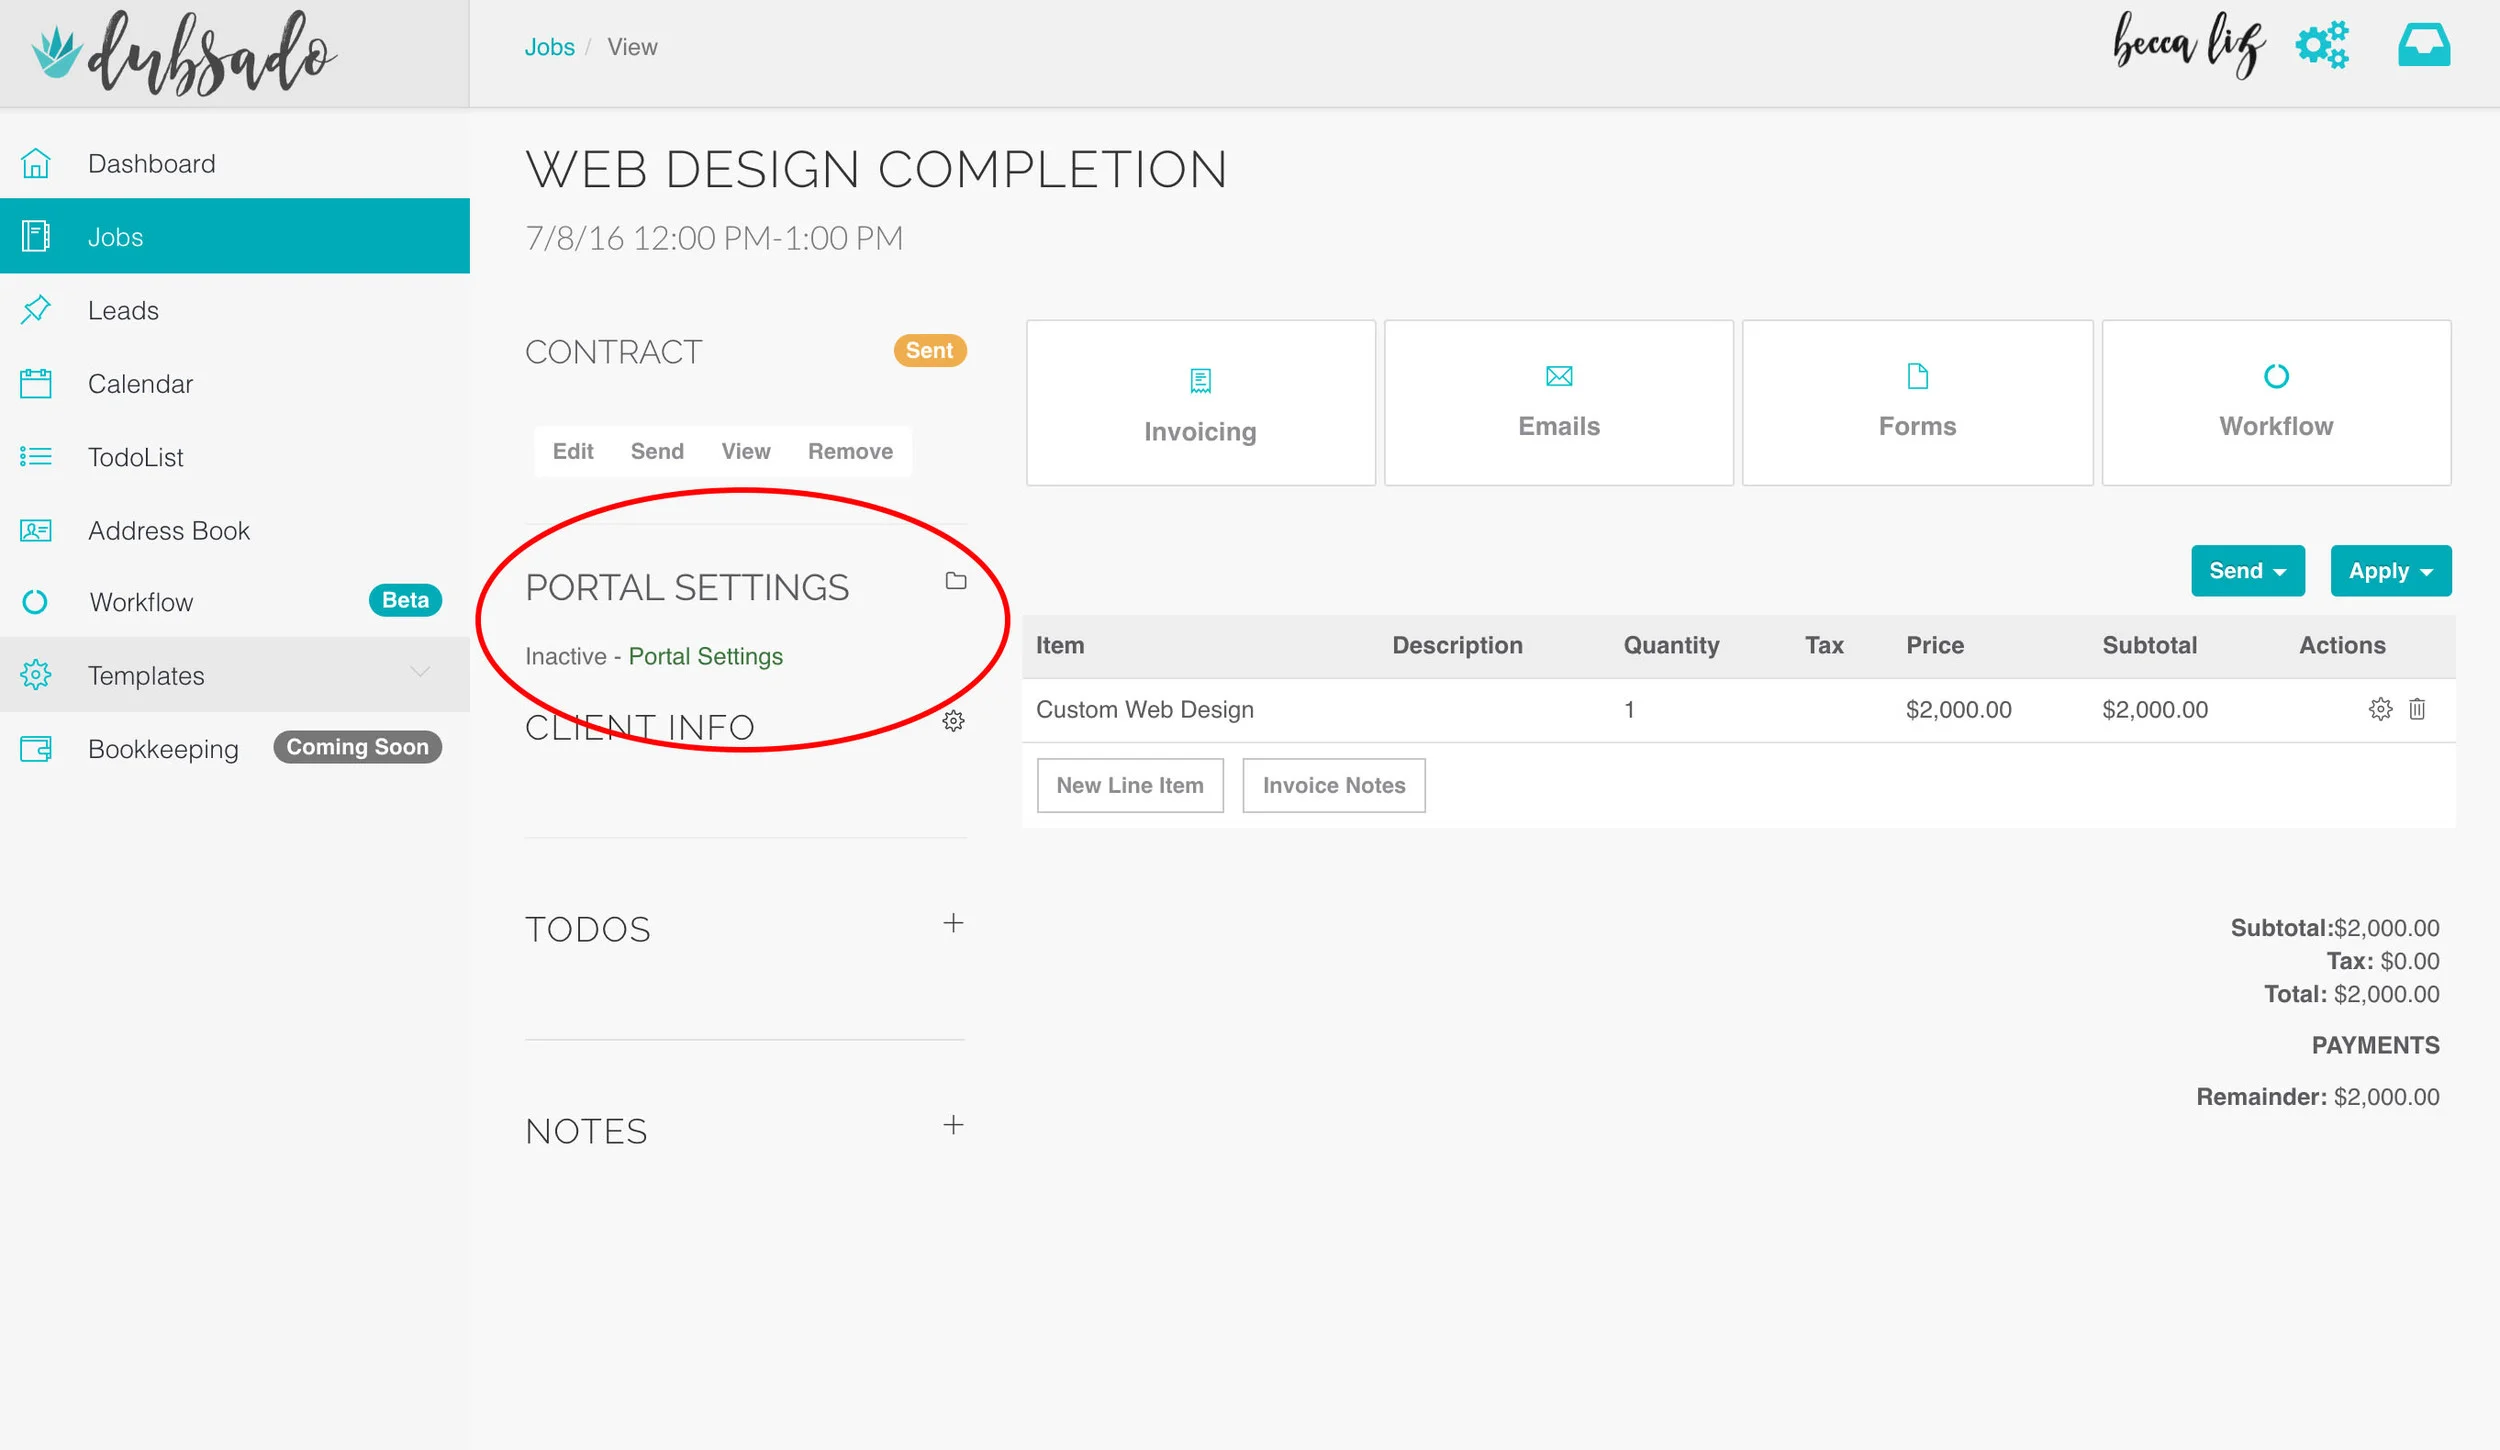
Task: Open the Apply dropdown button
Action: [2390, 571]
